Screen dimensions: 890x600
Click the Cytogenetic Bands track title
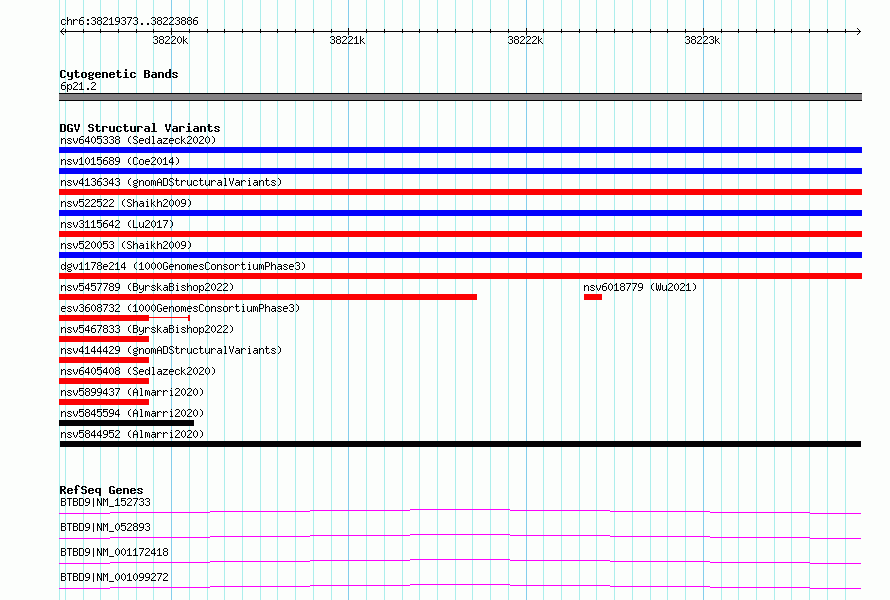coord(119,74)
